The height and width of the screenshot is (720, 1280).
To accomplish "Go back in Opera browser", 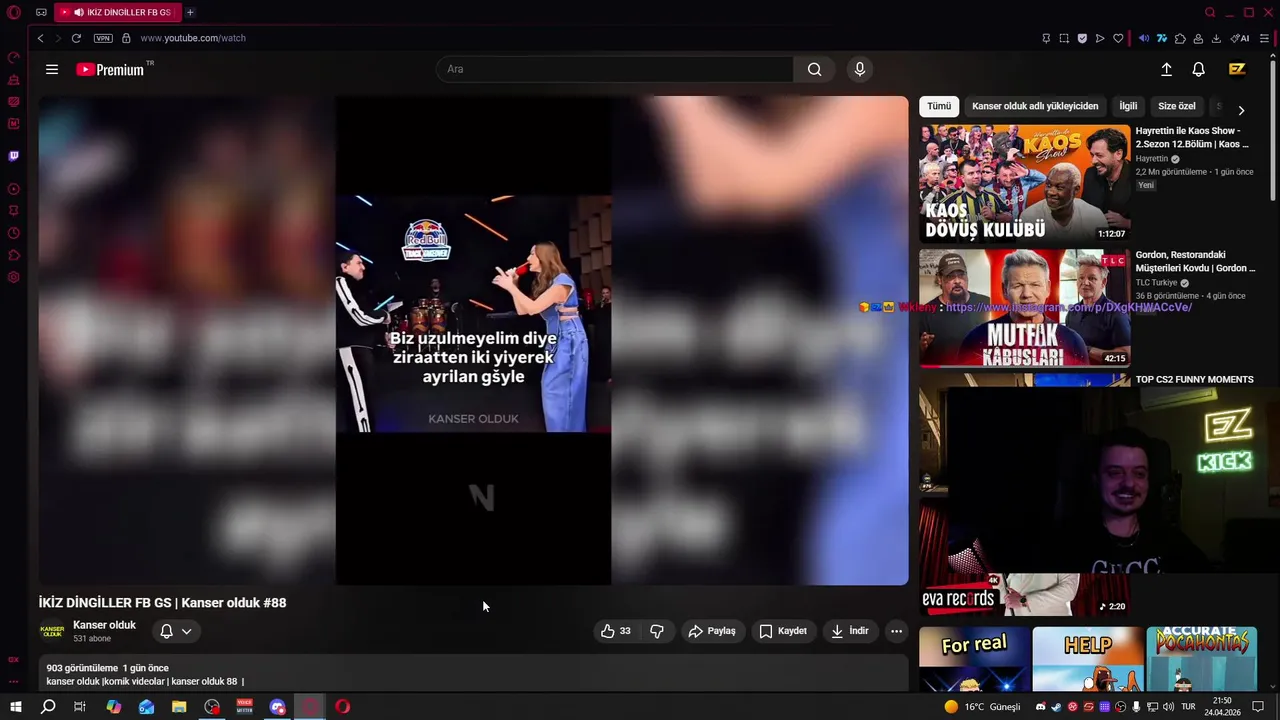I will (x=40, y=38).
